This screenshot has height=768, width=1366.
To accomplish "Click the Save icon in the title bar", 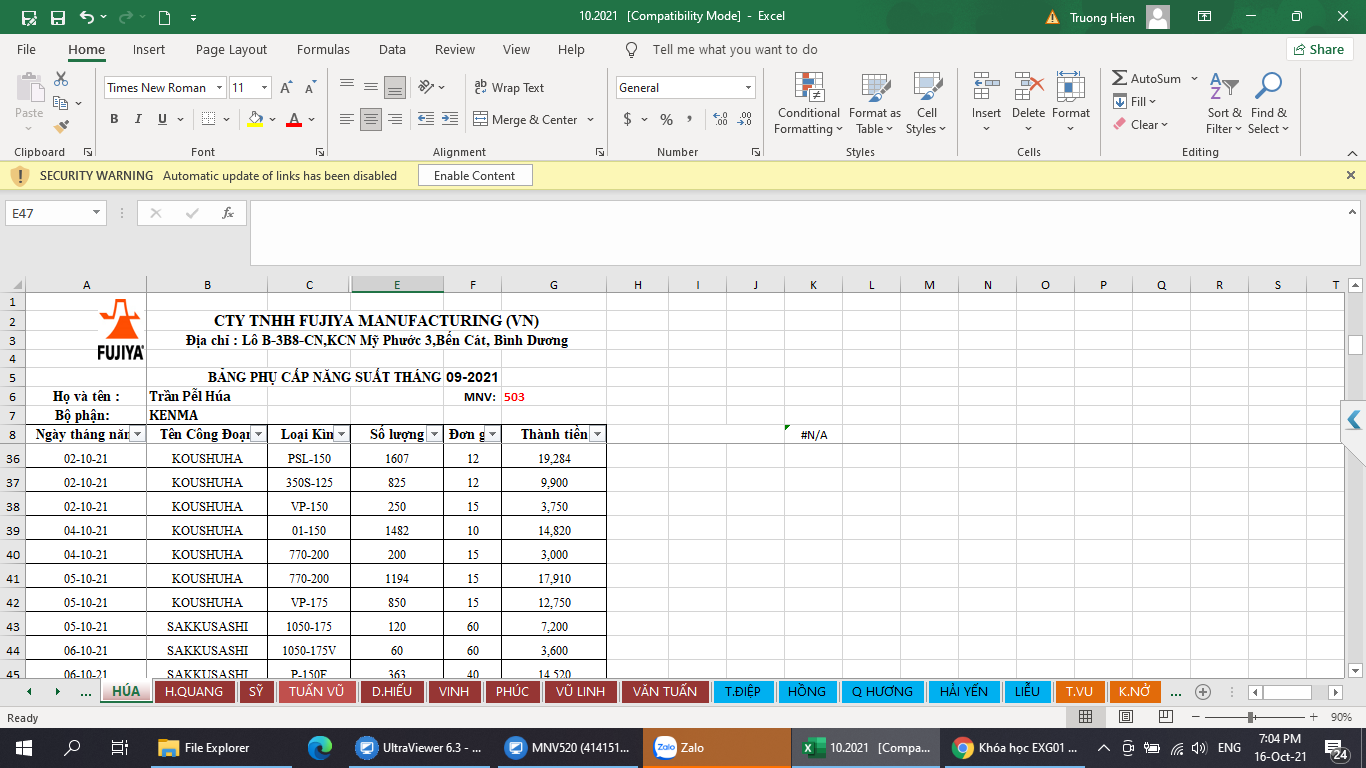I will (57, 17).
